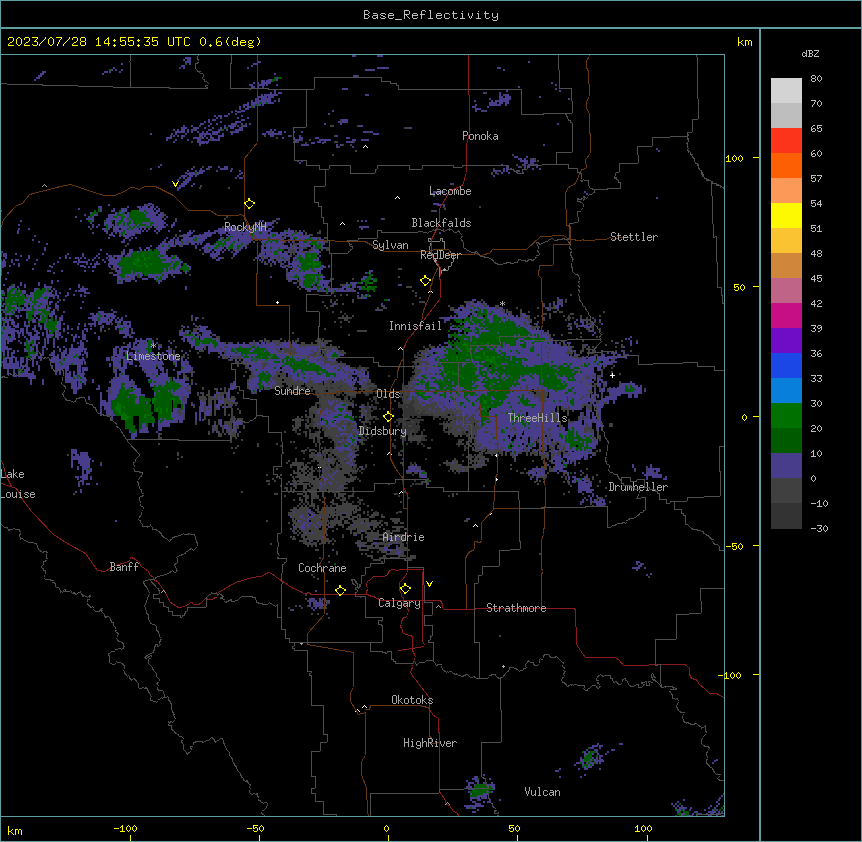This screenshot has height=842, width=862.
Task: Select the white plus marker north of Drumheller
Action: coord(612,375)
